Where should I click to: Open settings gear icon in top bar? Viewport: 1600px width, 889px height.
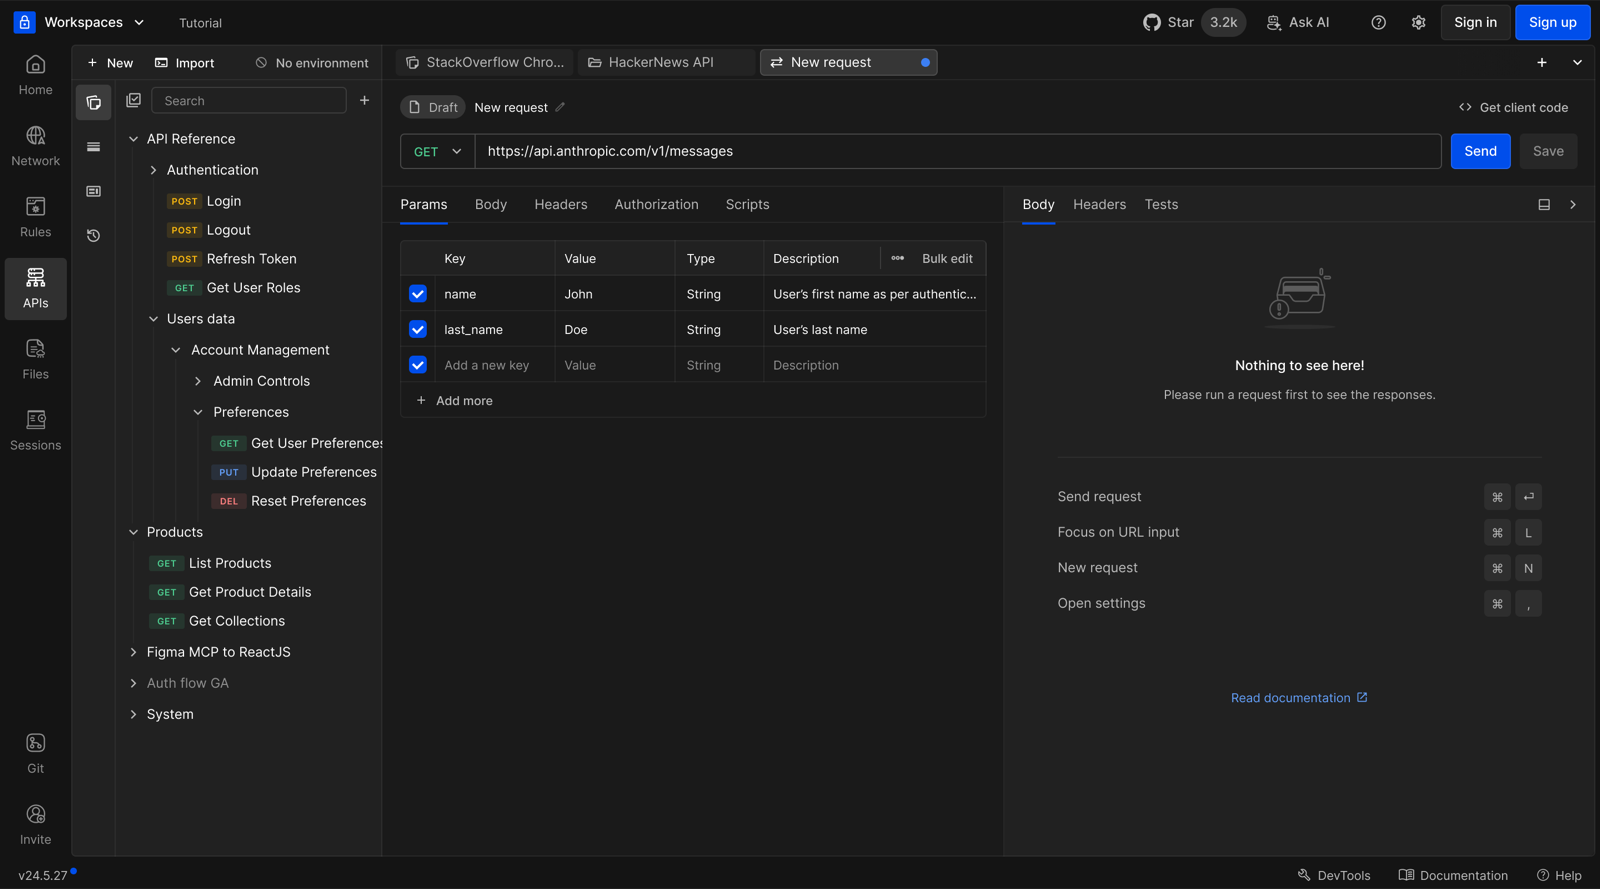coord(1419,22)
